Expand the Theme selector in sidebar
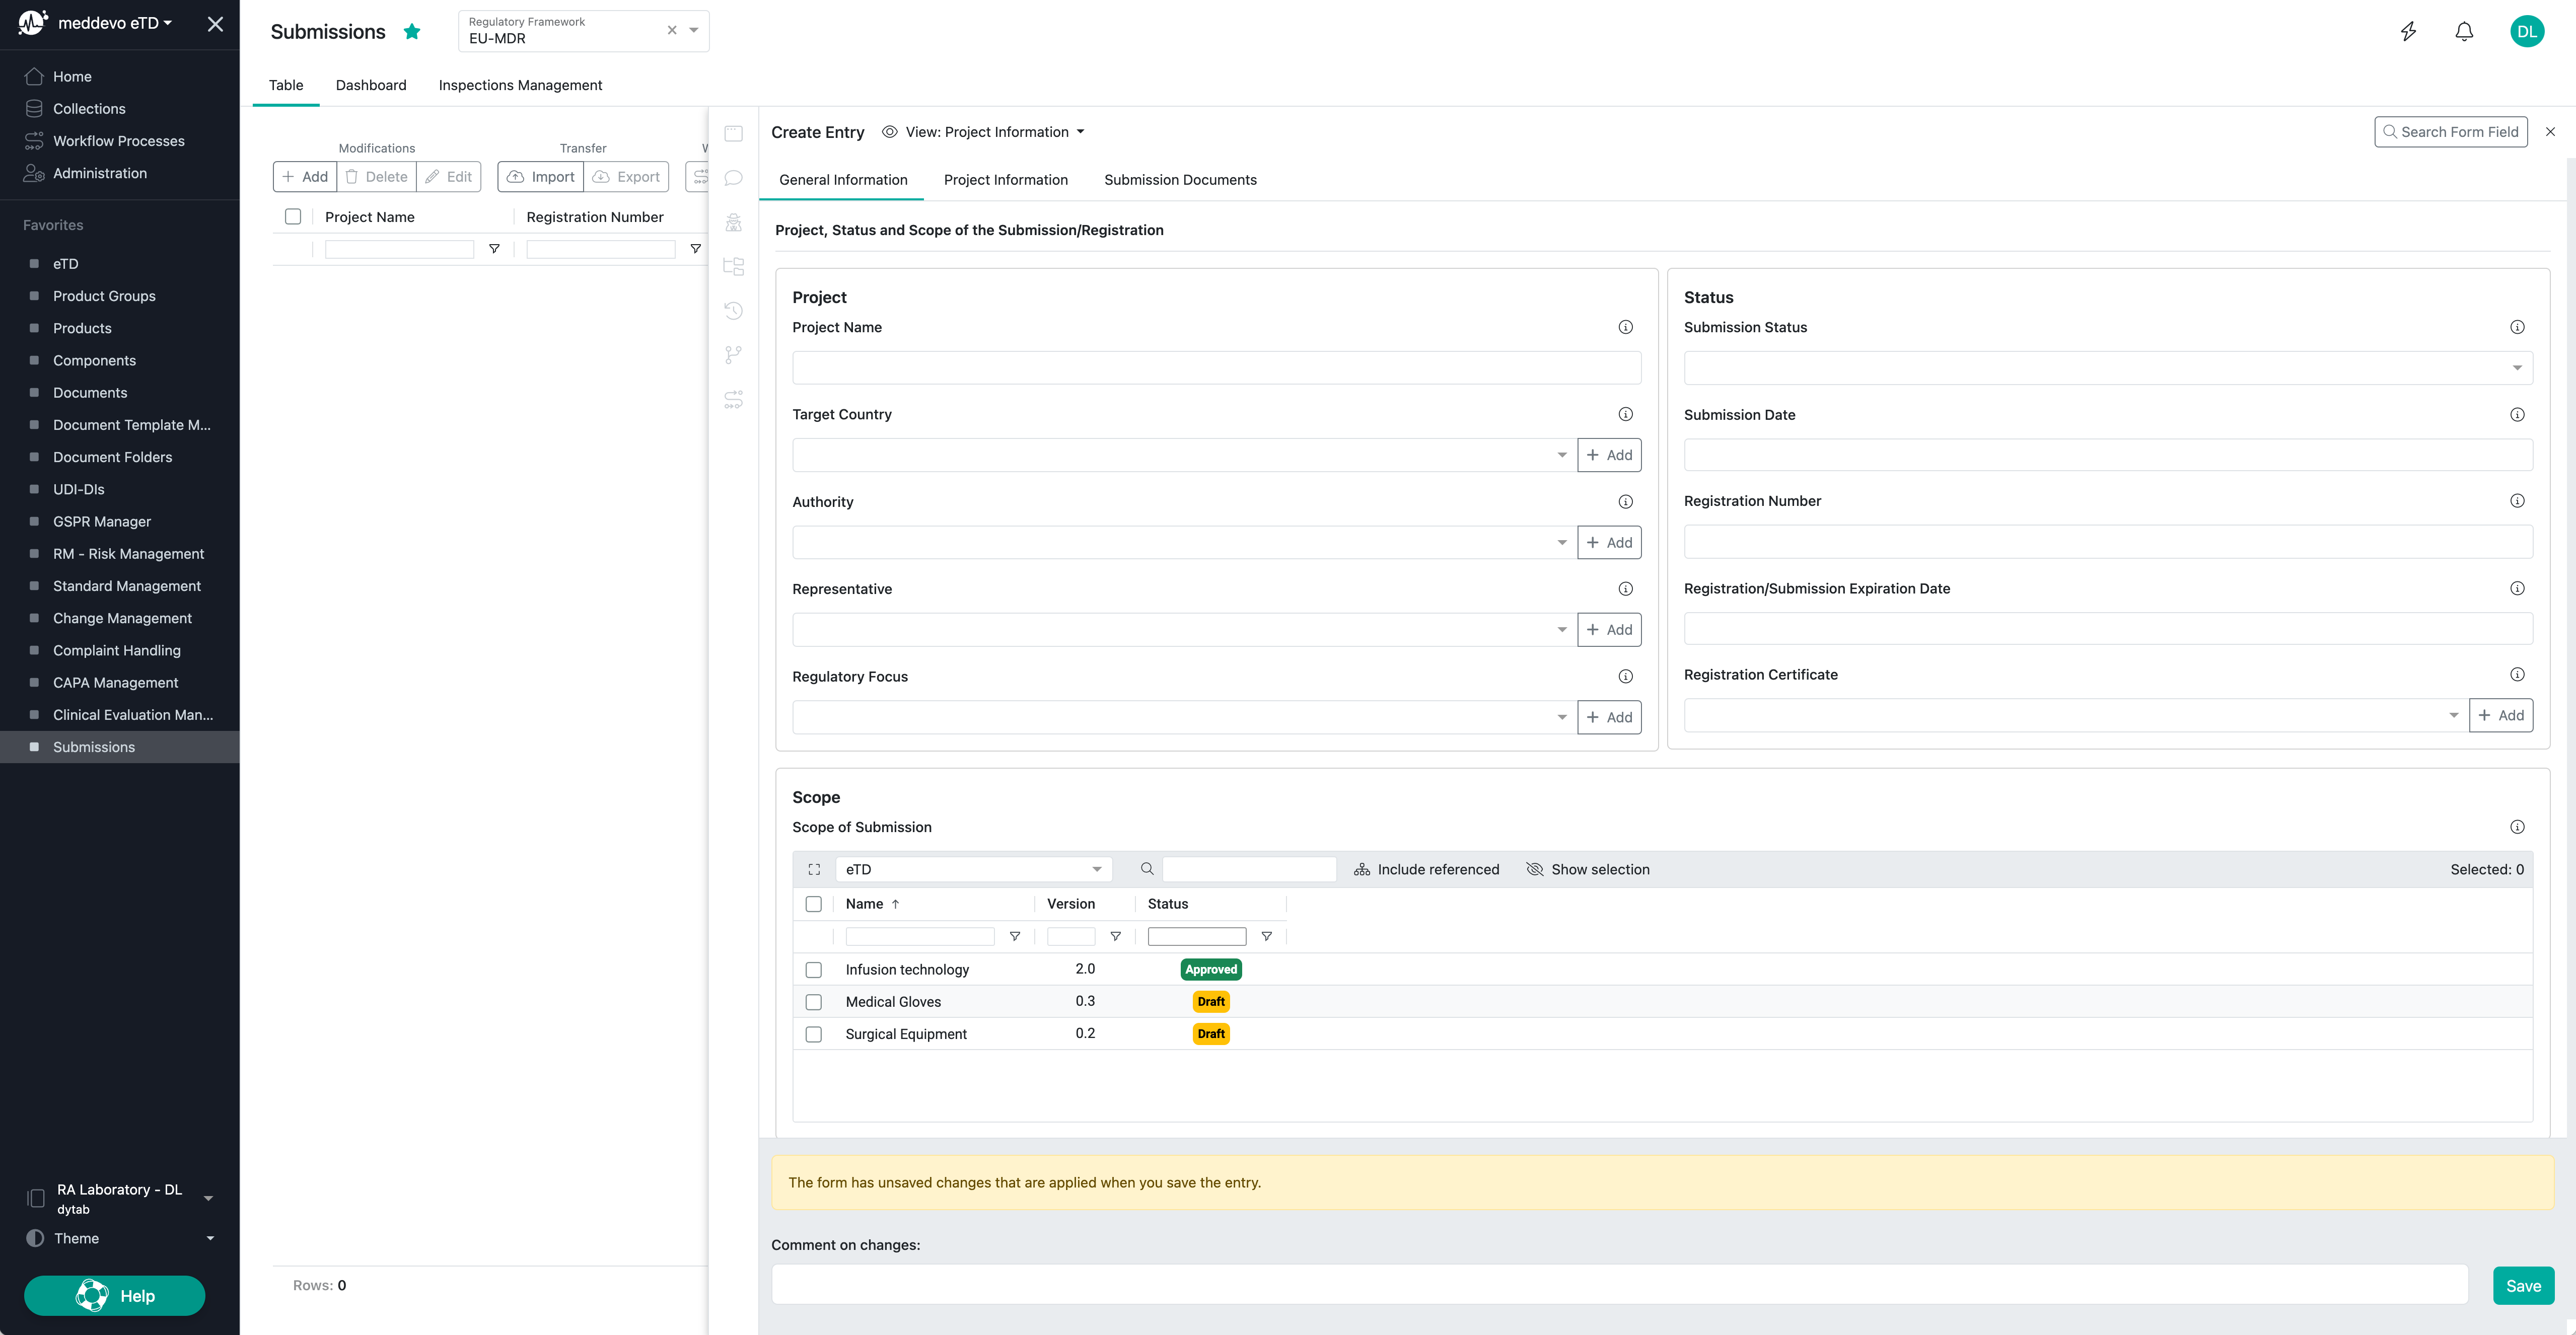The image size is (2576, 1335). [x=210, y=1238]
